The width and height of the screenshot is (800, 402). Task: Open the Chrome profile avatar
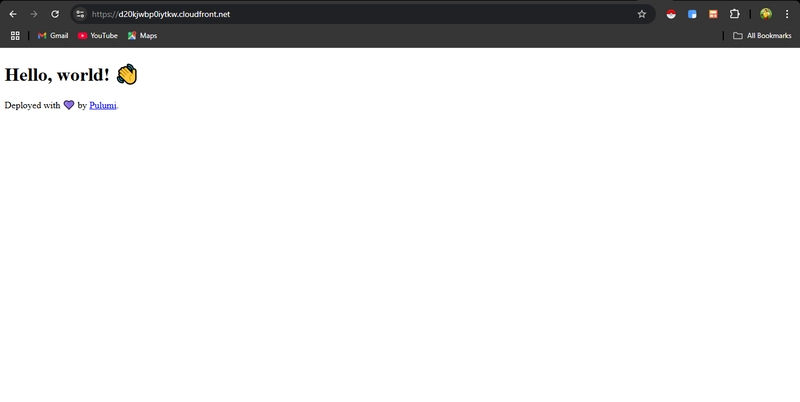point(765,14)
